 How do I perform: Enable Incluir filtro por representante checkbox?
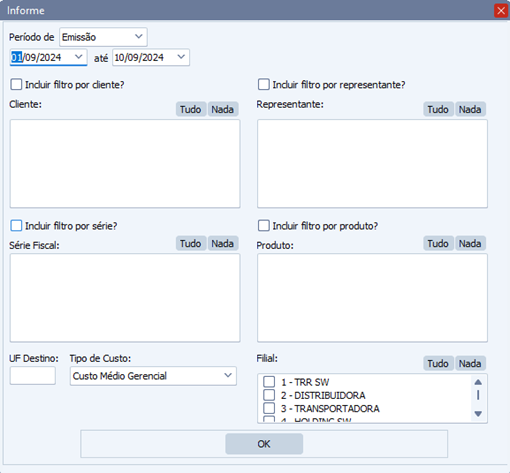click(263, 85)
